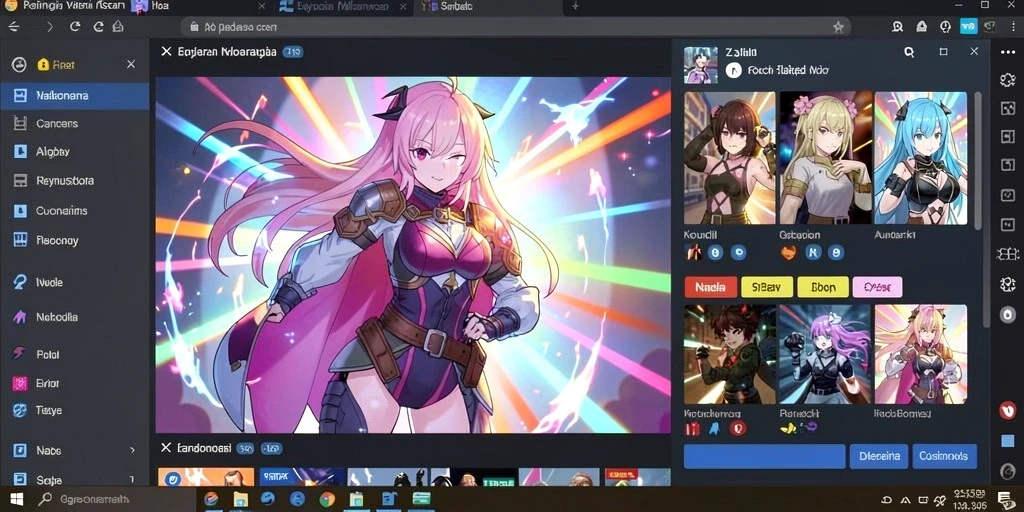Click the Aligbay sidebar icon
Screen dimensions: 1024x512
20,152
